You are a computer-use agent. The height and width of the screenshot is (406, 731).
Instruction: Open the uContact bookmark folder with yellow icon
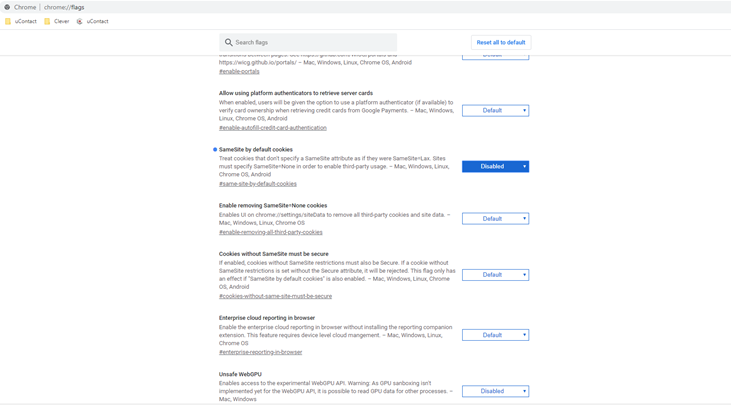21,21
